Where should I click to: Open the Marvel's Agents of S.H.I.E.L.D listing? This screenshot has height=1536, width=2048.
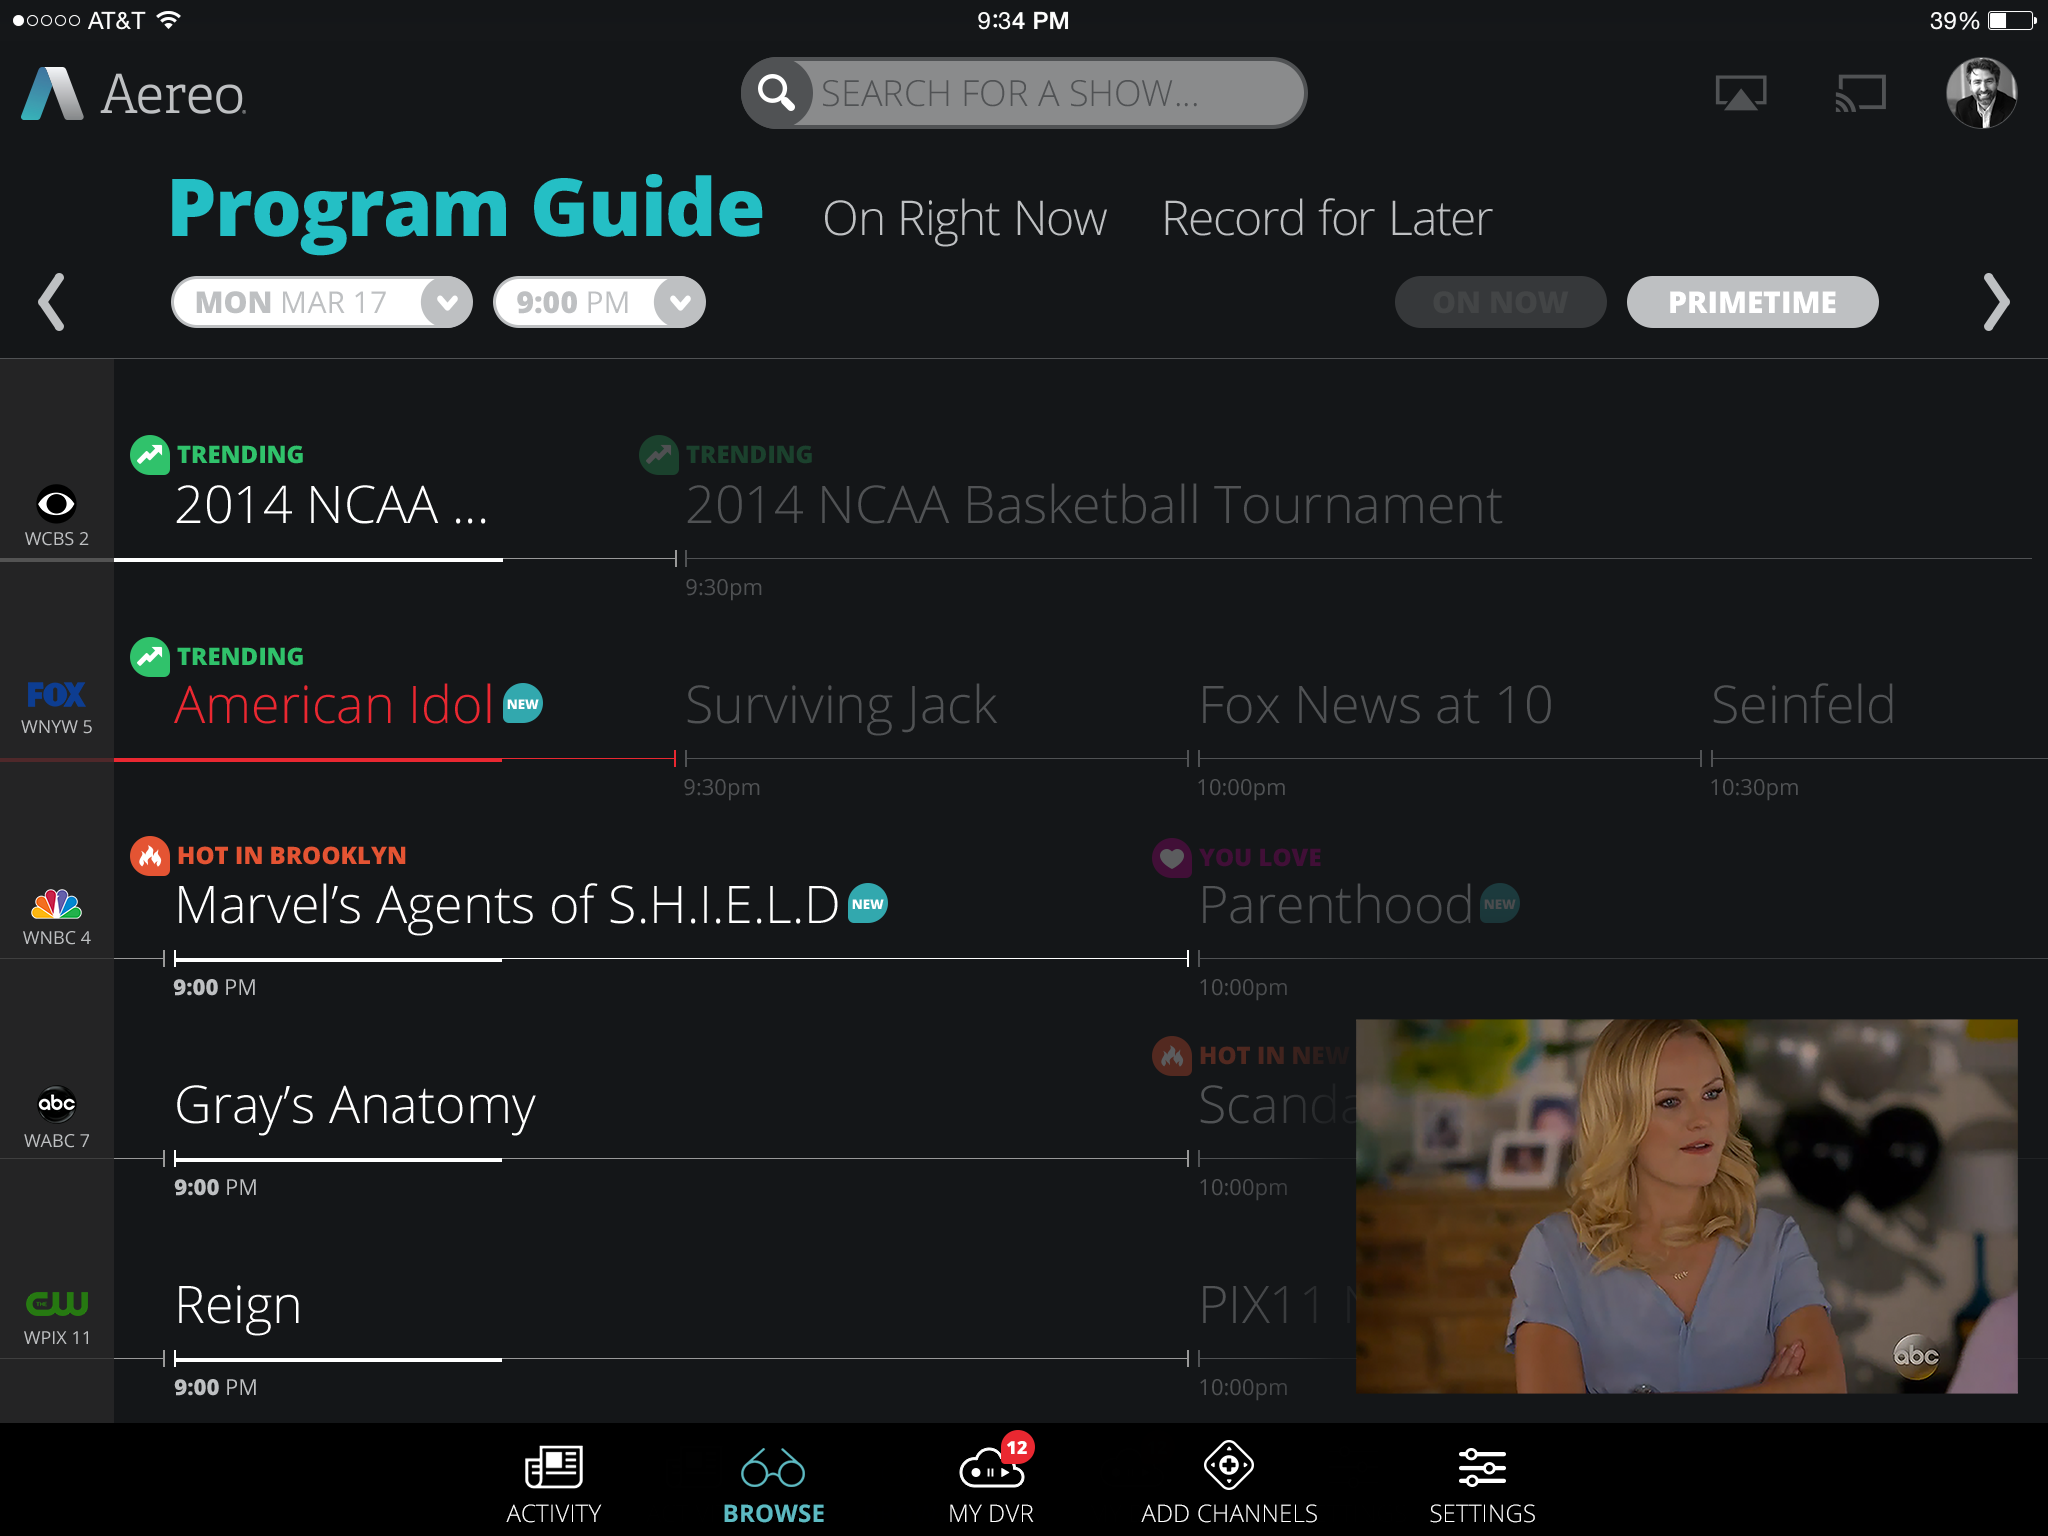(507, 905)
